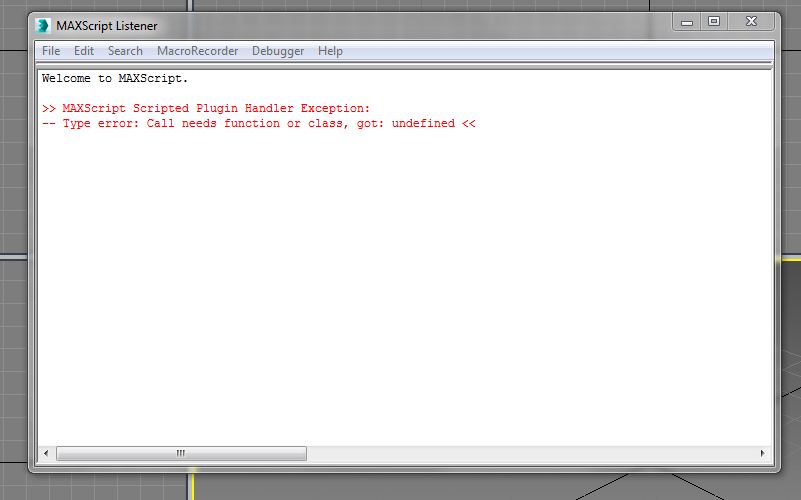Click the 'Scripted Plugin Handler Exception' error line

[x=206, y=108]
